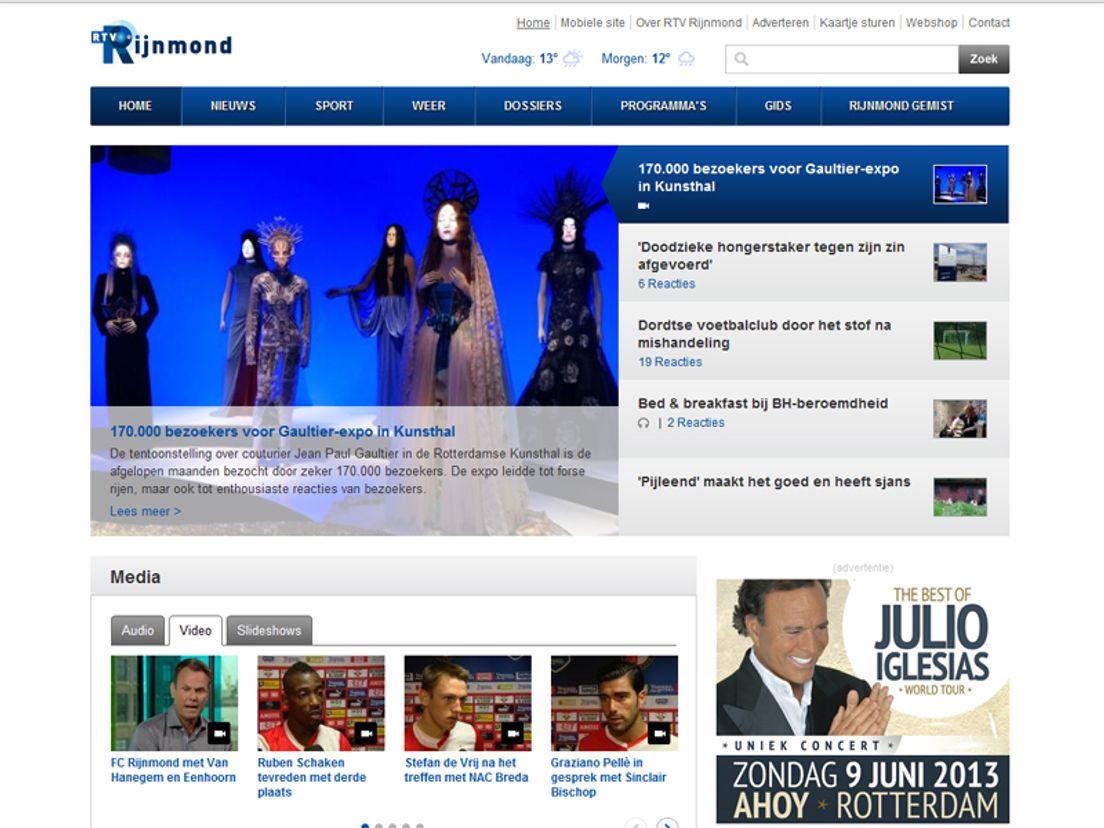Click Pijleend story thumbnail
The image size is (1104, 828).
(960, 497)
